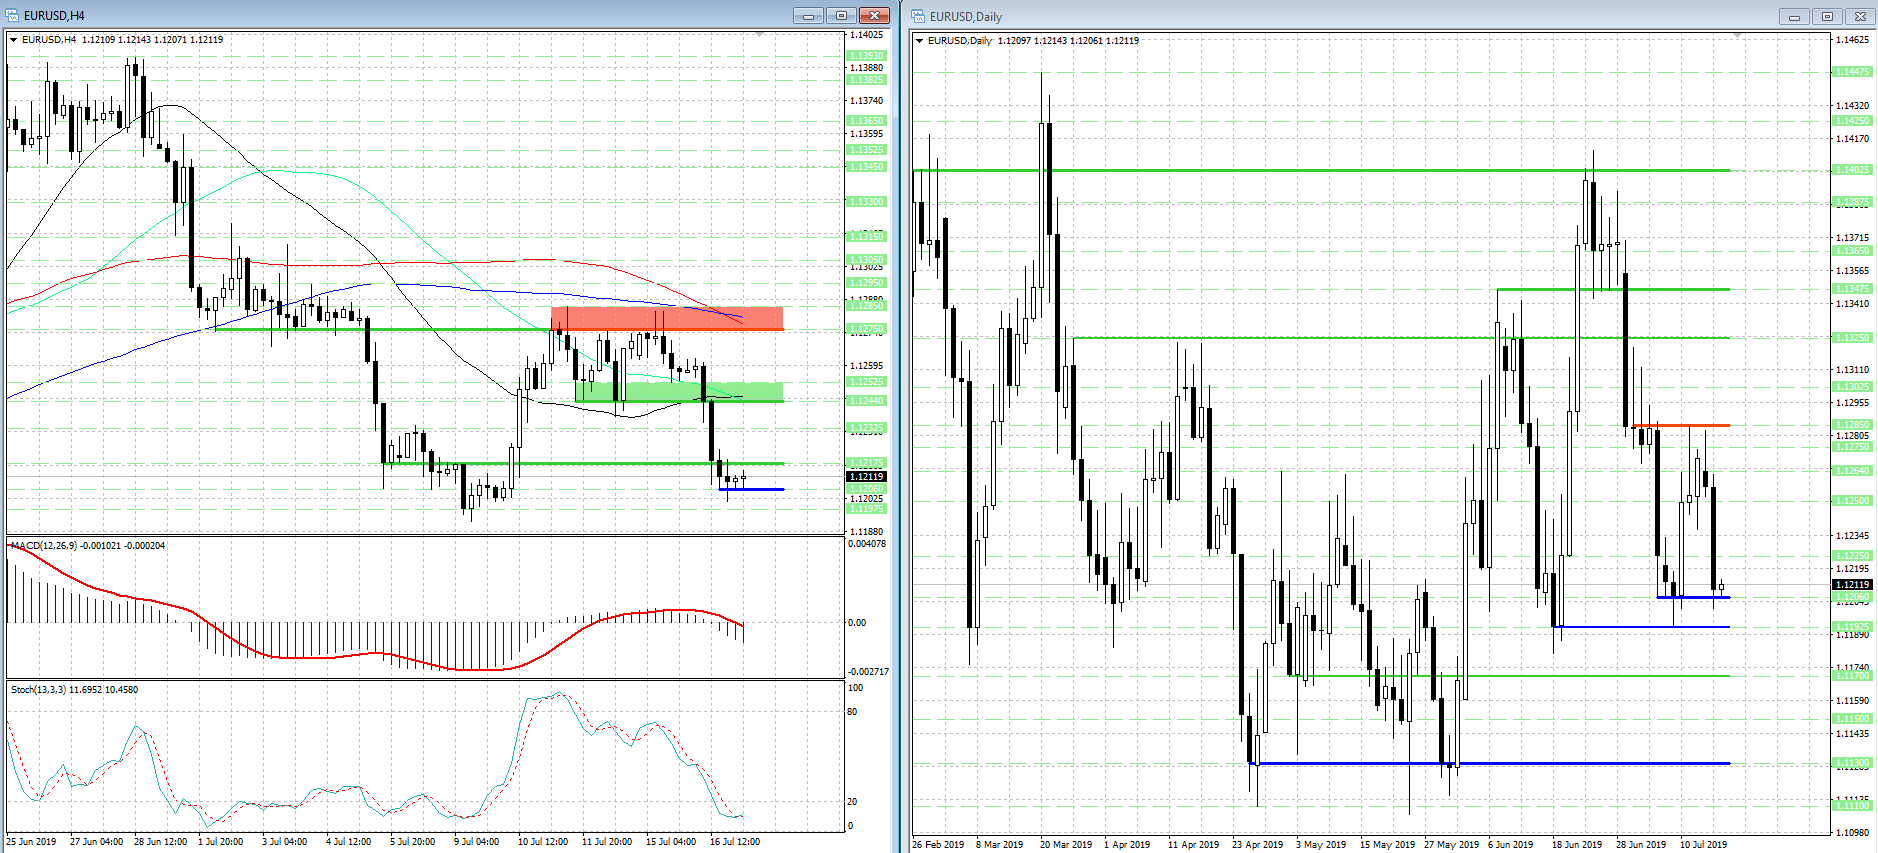The height and width of the screenshot is (853, 1878).
Task: Click the 1.14250 level label on Daily scale
Action: [1852, 121]
